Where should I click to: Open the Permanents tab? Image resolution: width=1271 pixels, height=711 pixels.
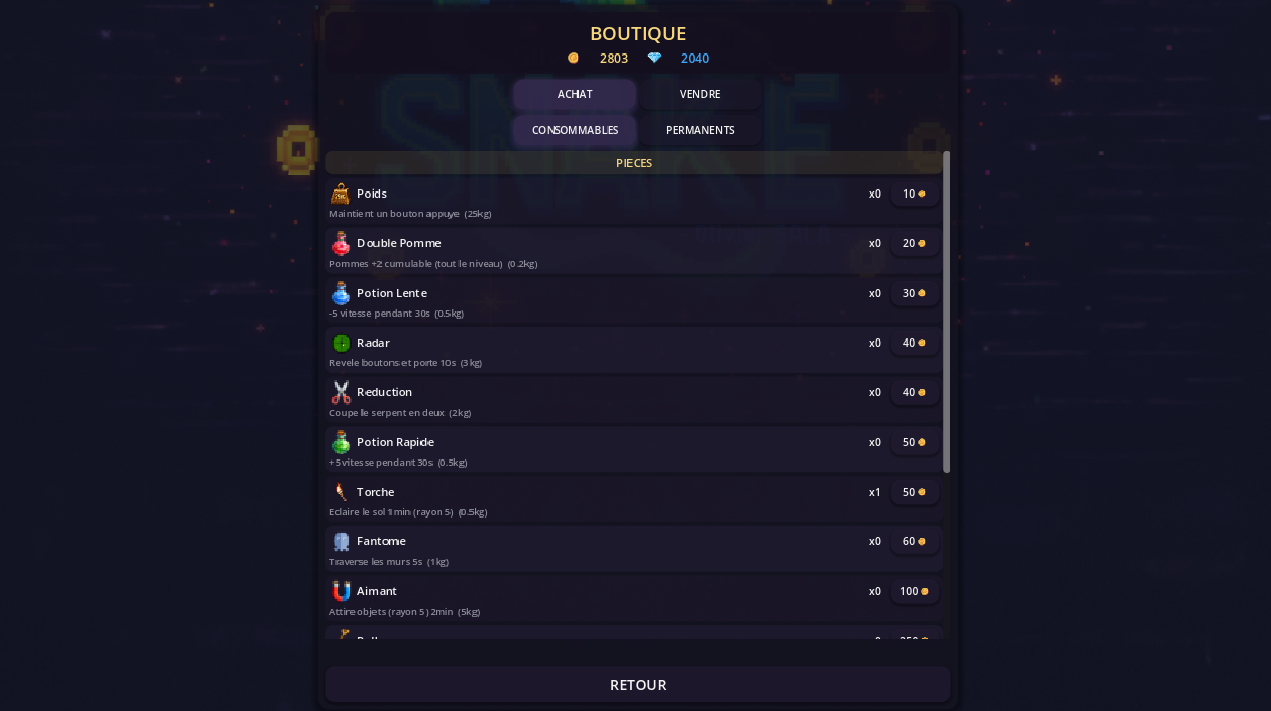tap(700, 130)
